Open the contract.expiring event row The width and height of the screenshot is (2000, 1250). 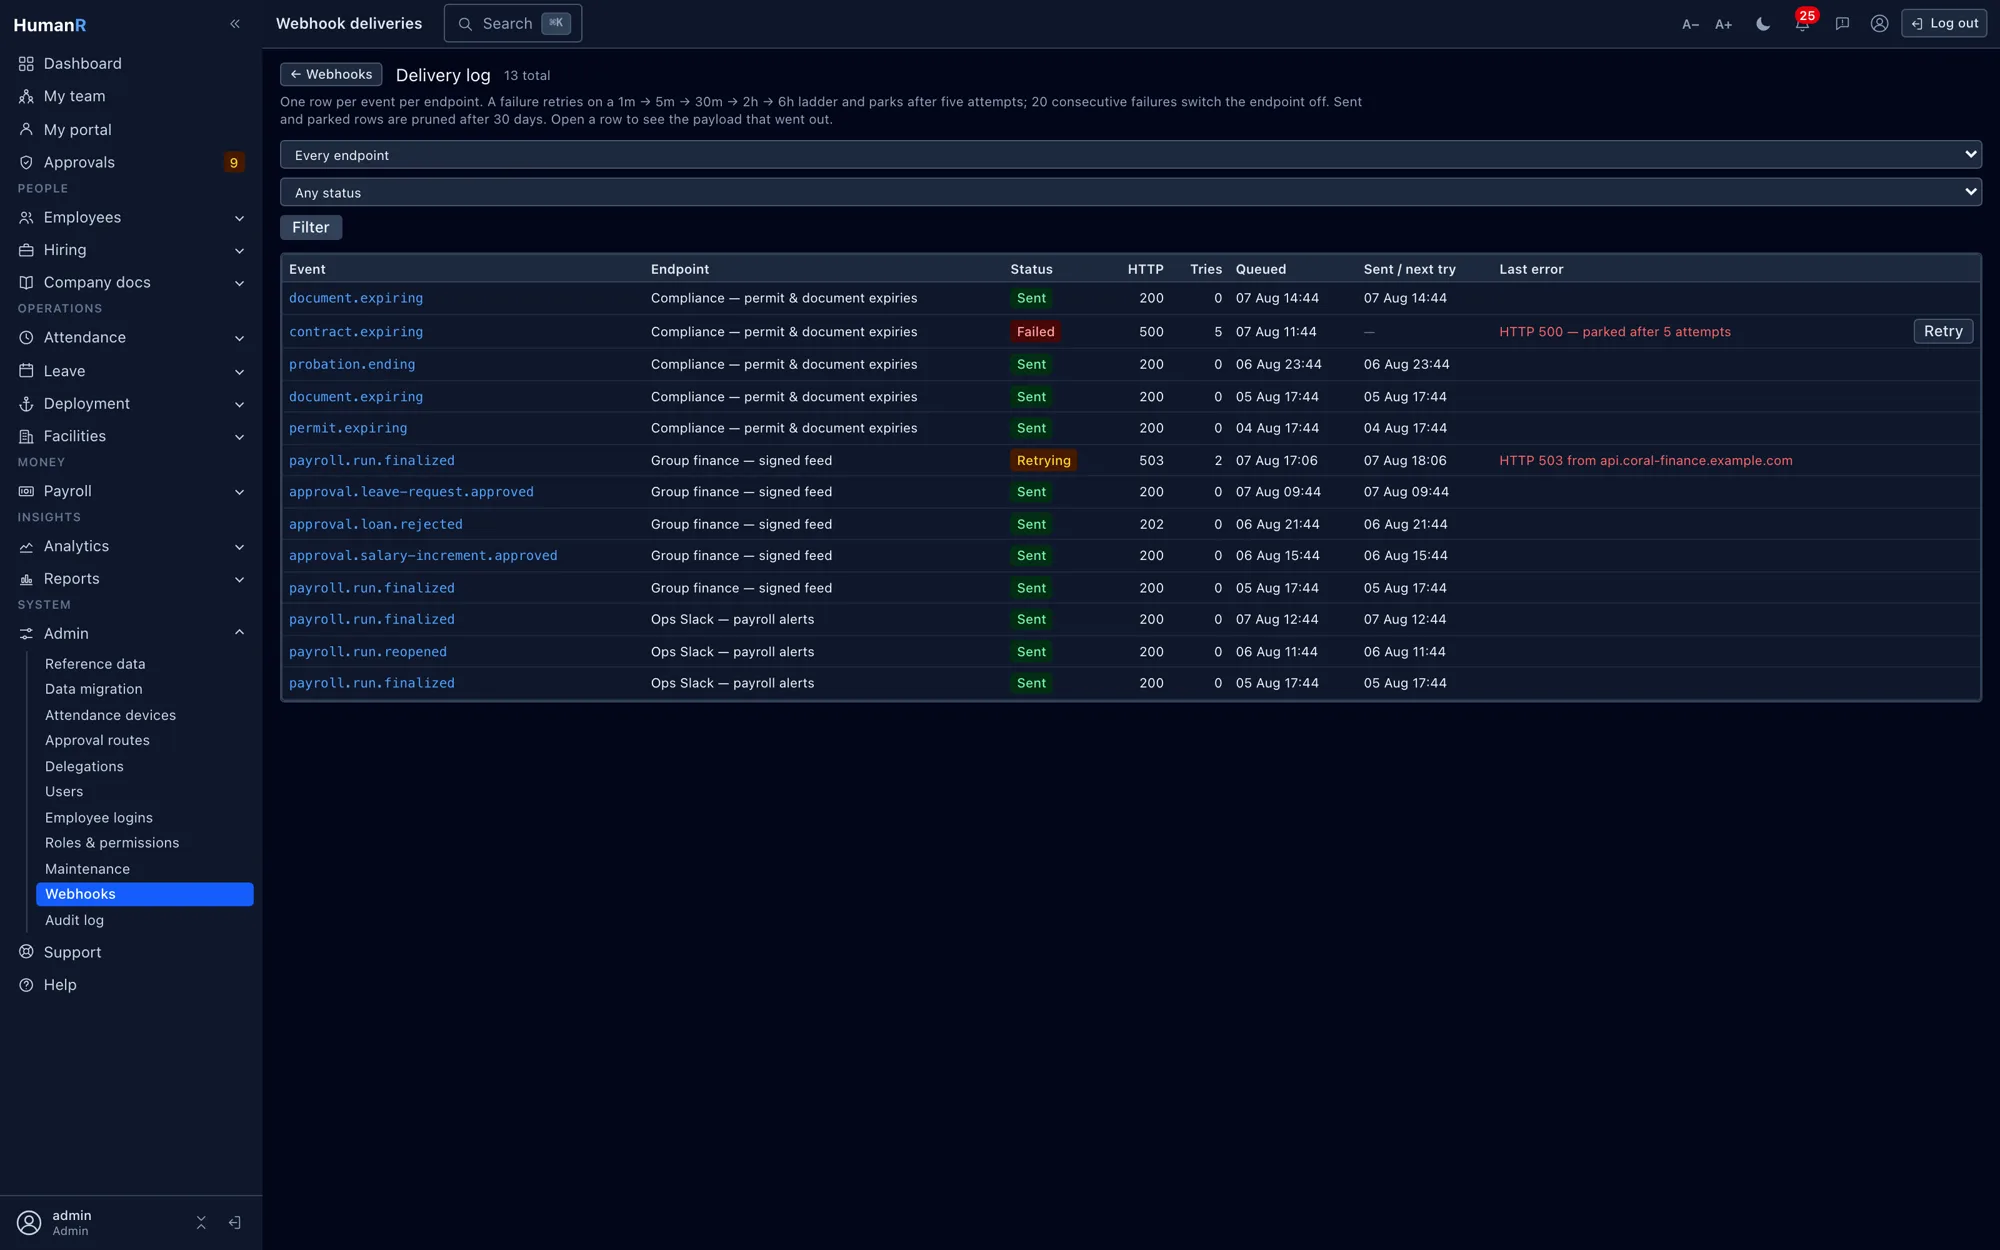click(356, 332)
